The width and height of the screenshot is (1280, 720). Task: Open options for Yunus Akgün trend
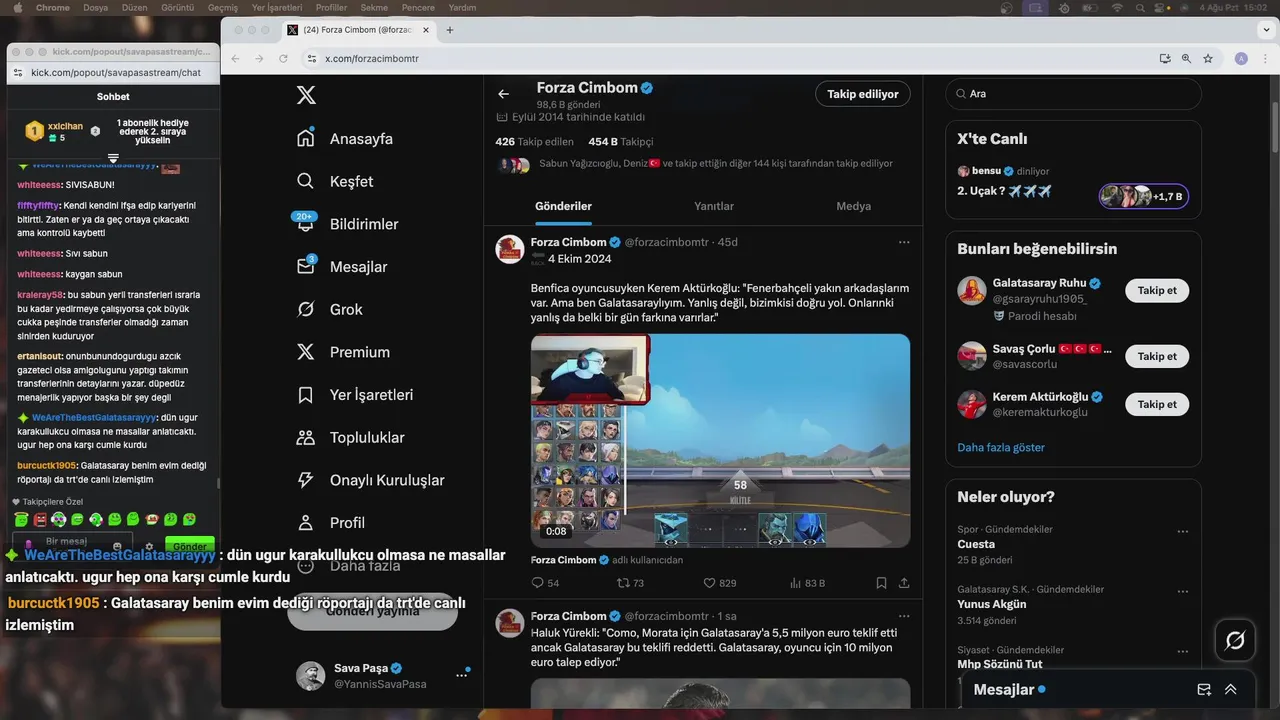coord(1183,592)
